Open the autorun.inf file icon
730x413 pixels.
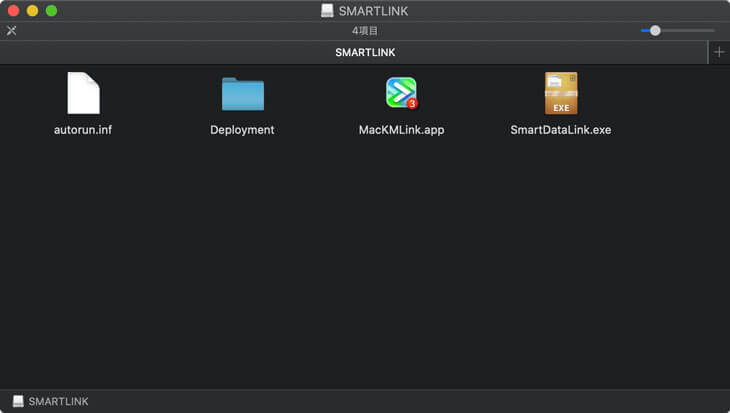tap(83, 93)
